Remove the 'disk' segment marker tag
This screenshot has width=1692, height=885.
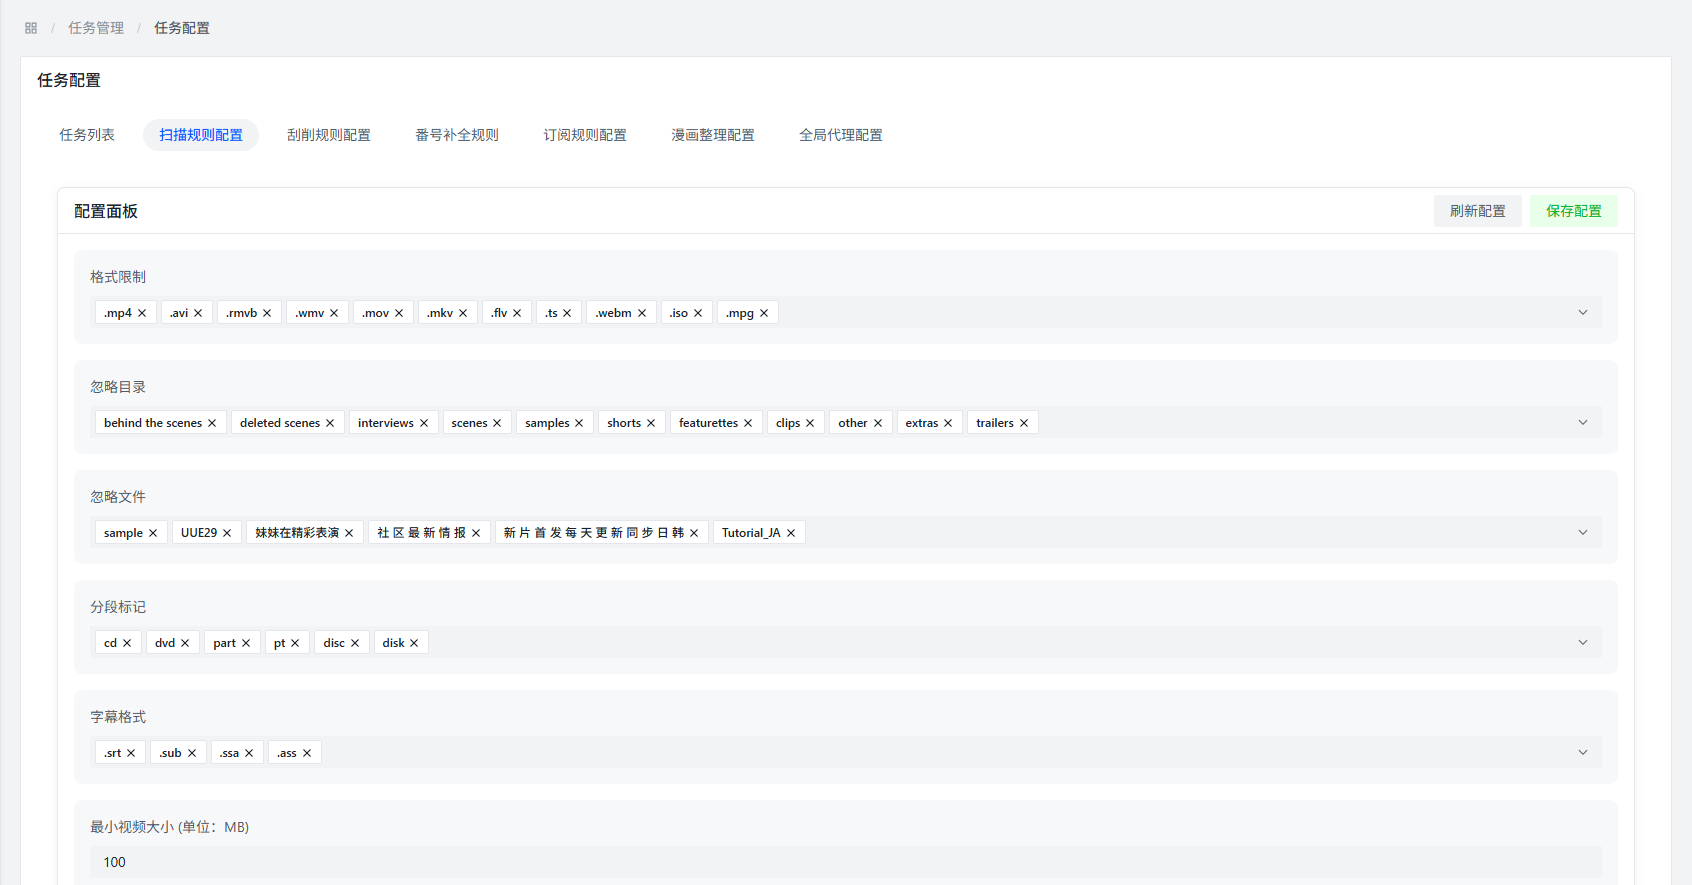coord(414,643)
